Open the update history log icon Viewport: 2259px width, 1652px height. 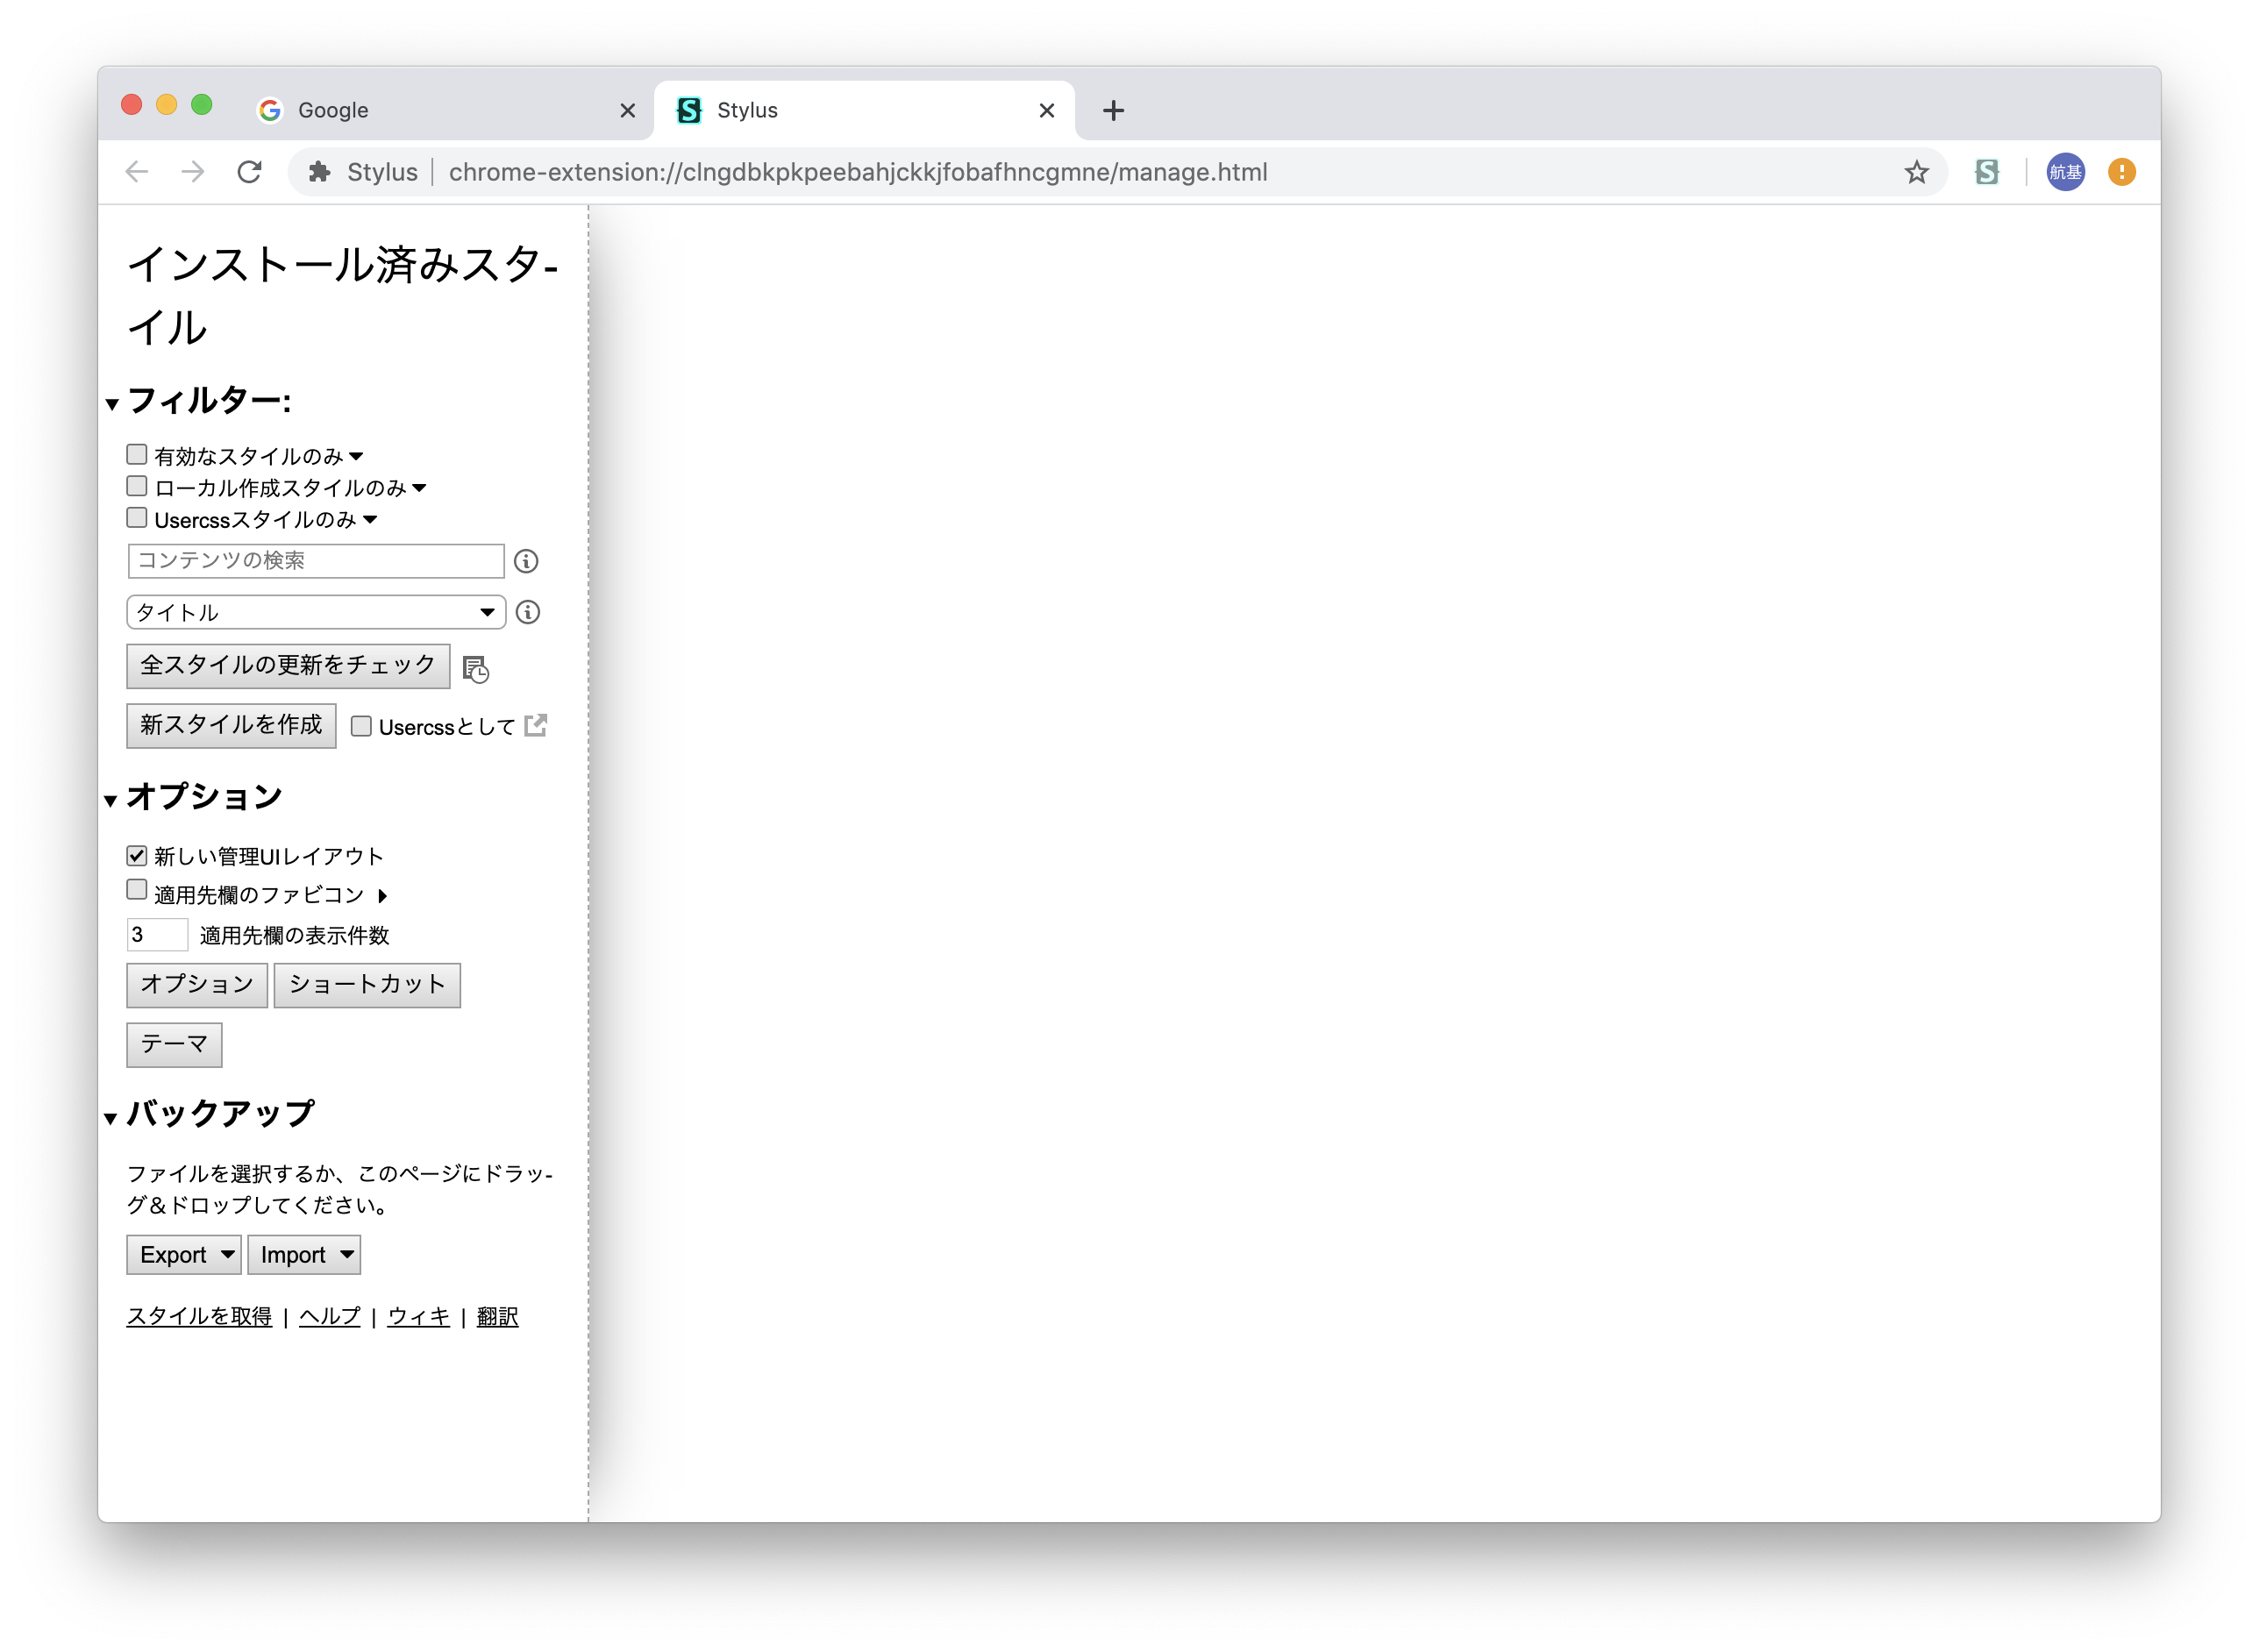pos(476,669)
